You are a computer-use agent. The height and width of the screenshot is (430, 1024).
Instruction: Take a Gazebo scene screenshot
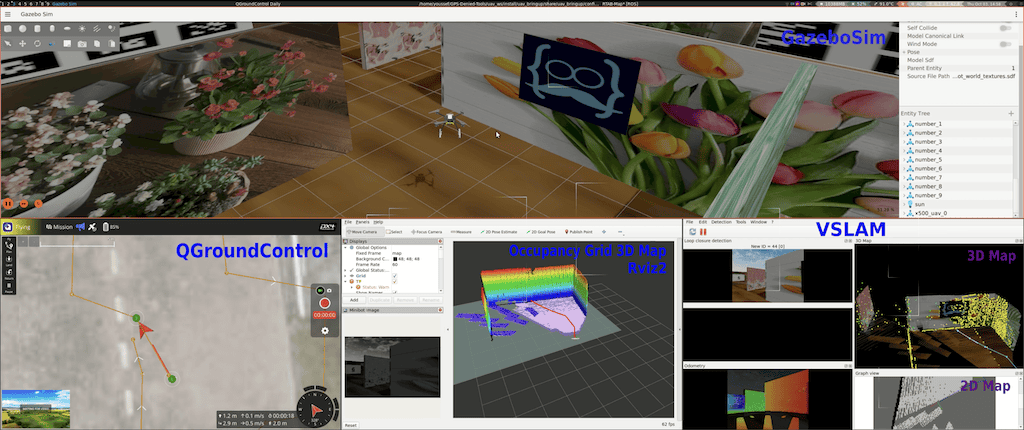82,44
